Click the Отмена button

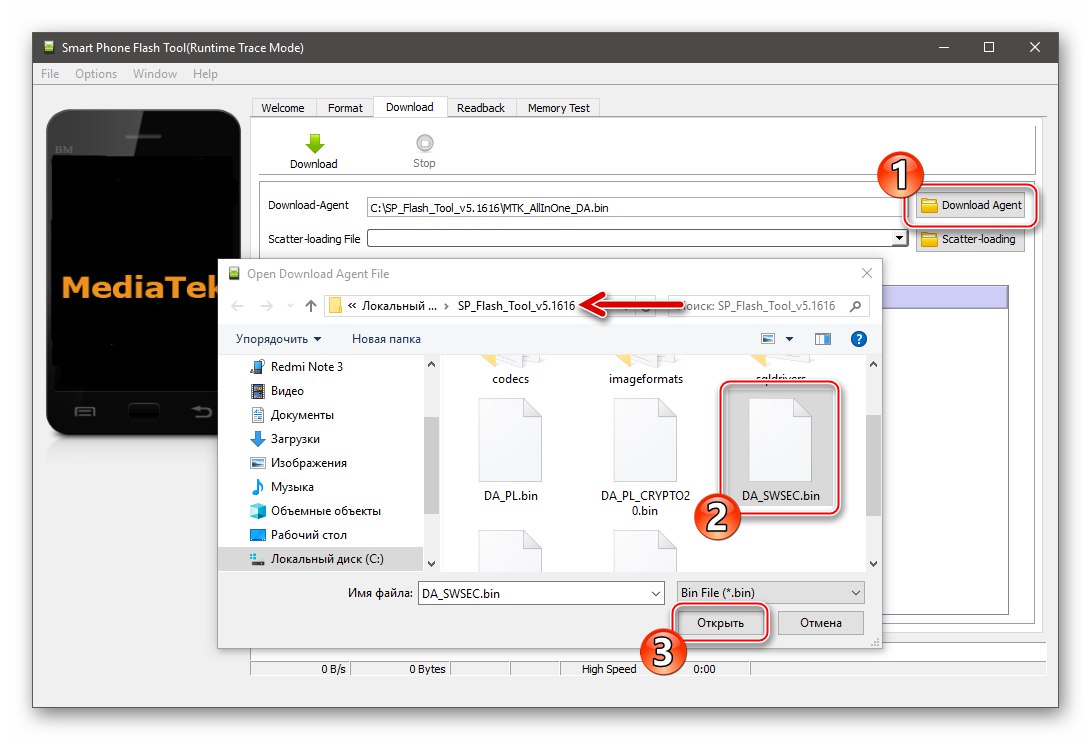pyautogui.click(x=821, y=622)
